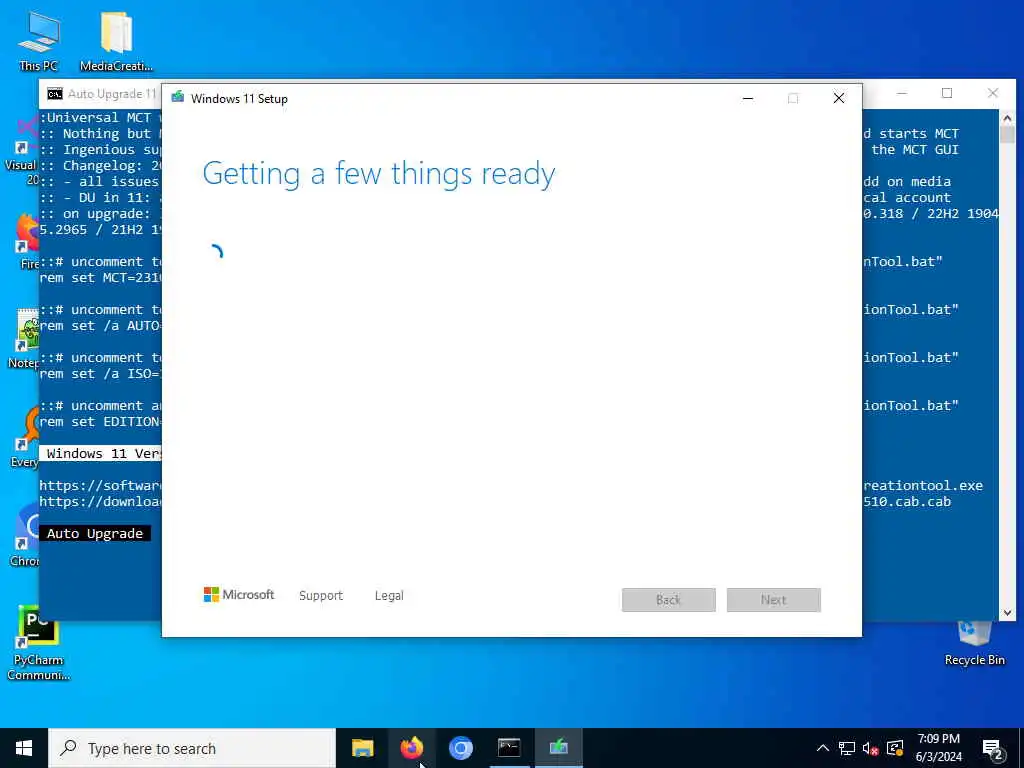Open Firefox from the taskbar
Viewport: 1024px width, 768px height.
point(411,748)
